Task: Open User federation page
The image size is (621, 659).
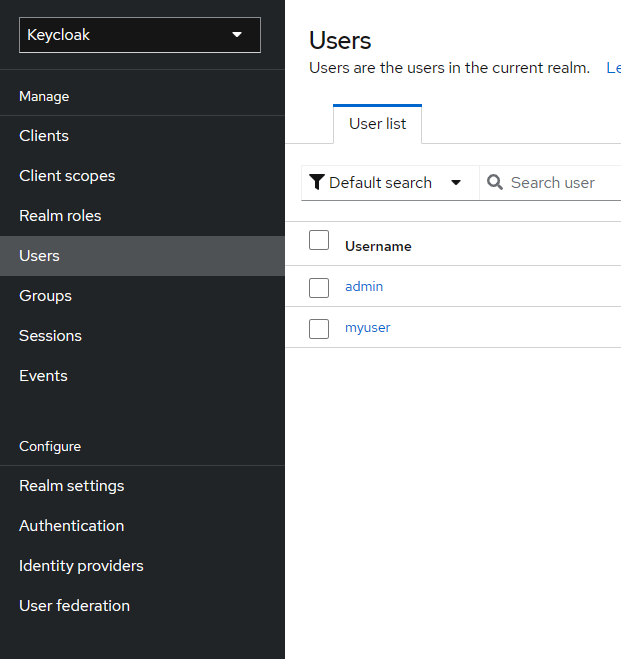Action: pyautogui.click(x=74, y=606)
